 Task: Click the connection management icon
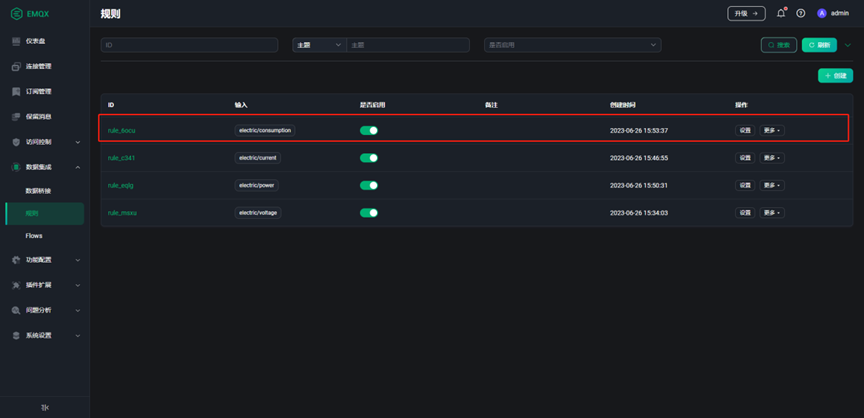16,67
